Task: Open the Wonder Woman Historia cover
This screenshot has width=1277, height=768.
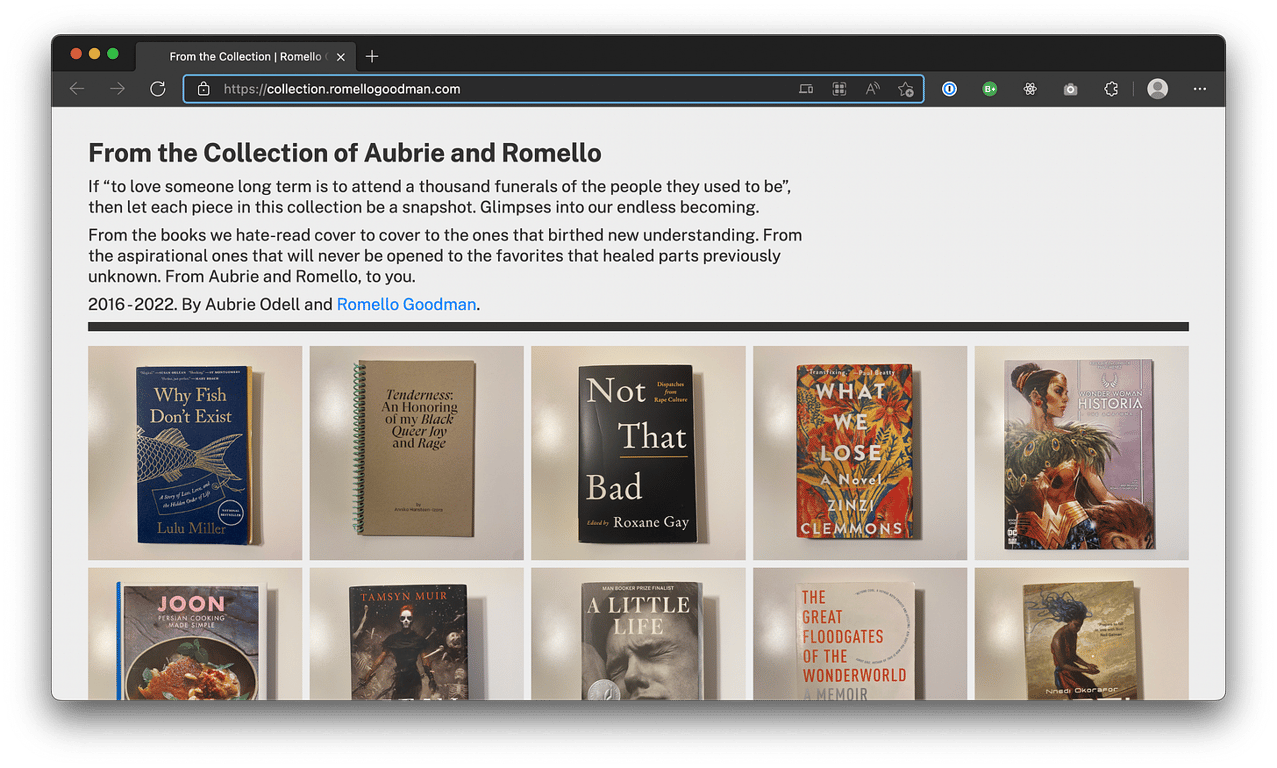Action: [x=1082, y=453]
